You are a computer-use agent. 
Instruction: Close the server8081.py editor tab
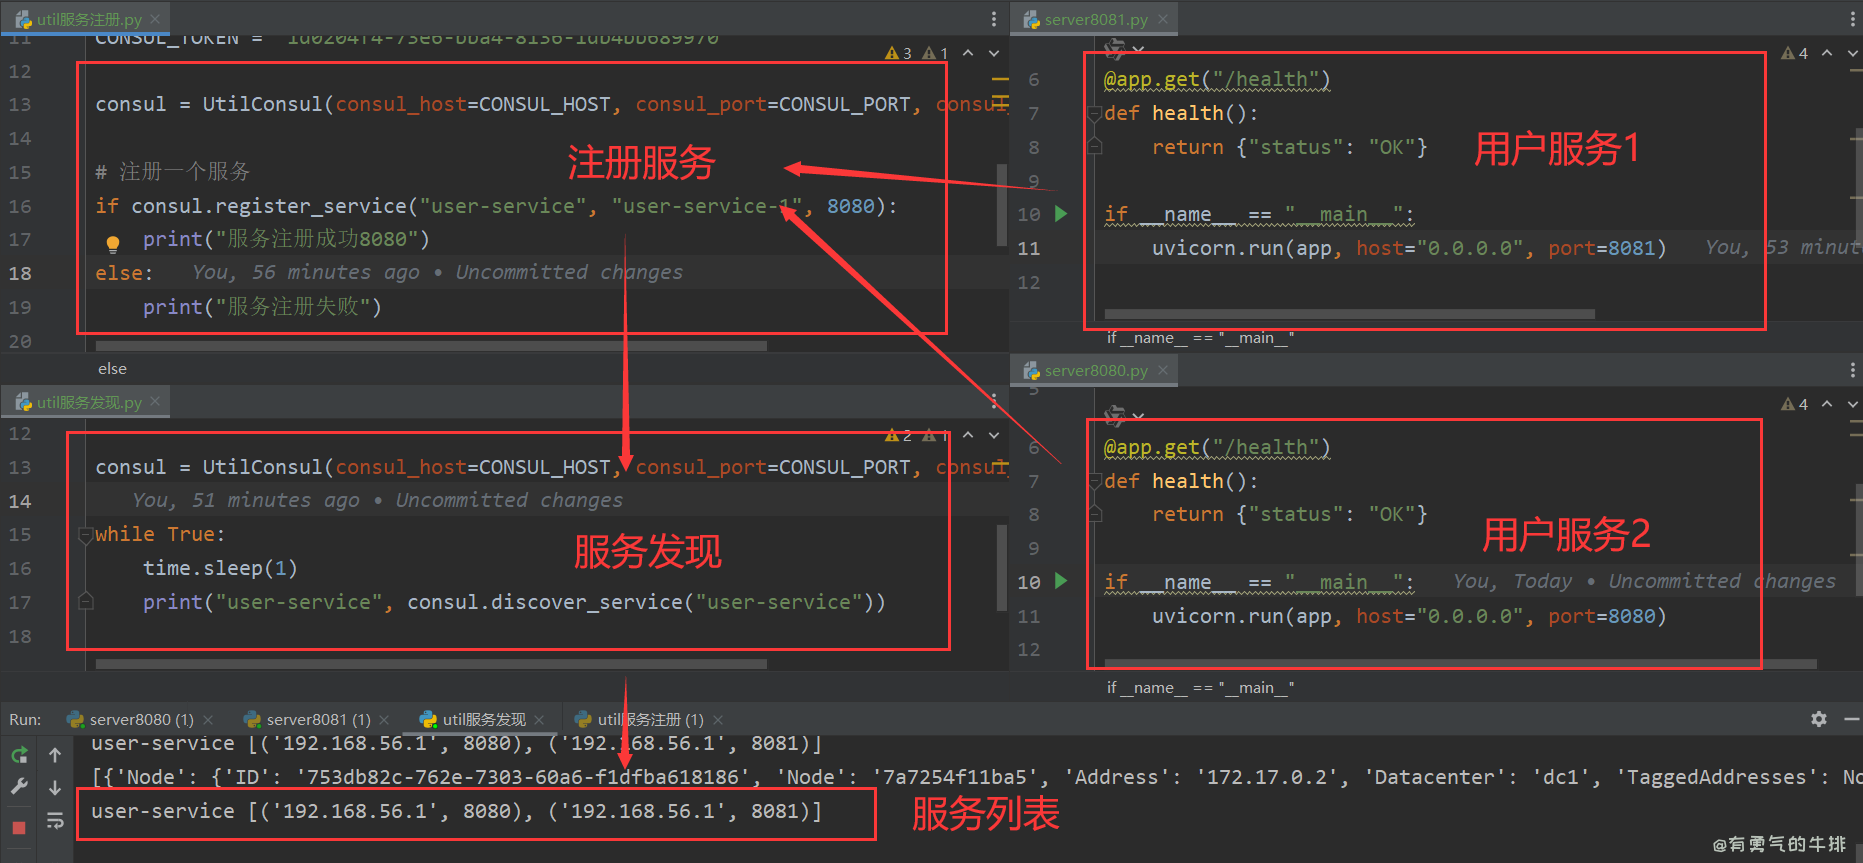coord(1163,19)
